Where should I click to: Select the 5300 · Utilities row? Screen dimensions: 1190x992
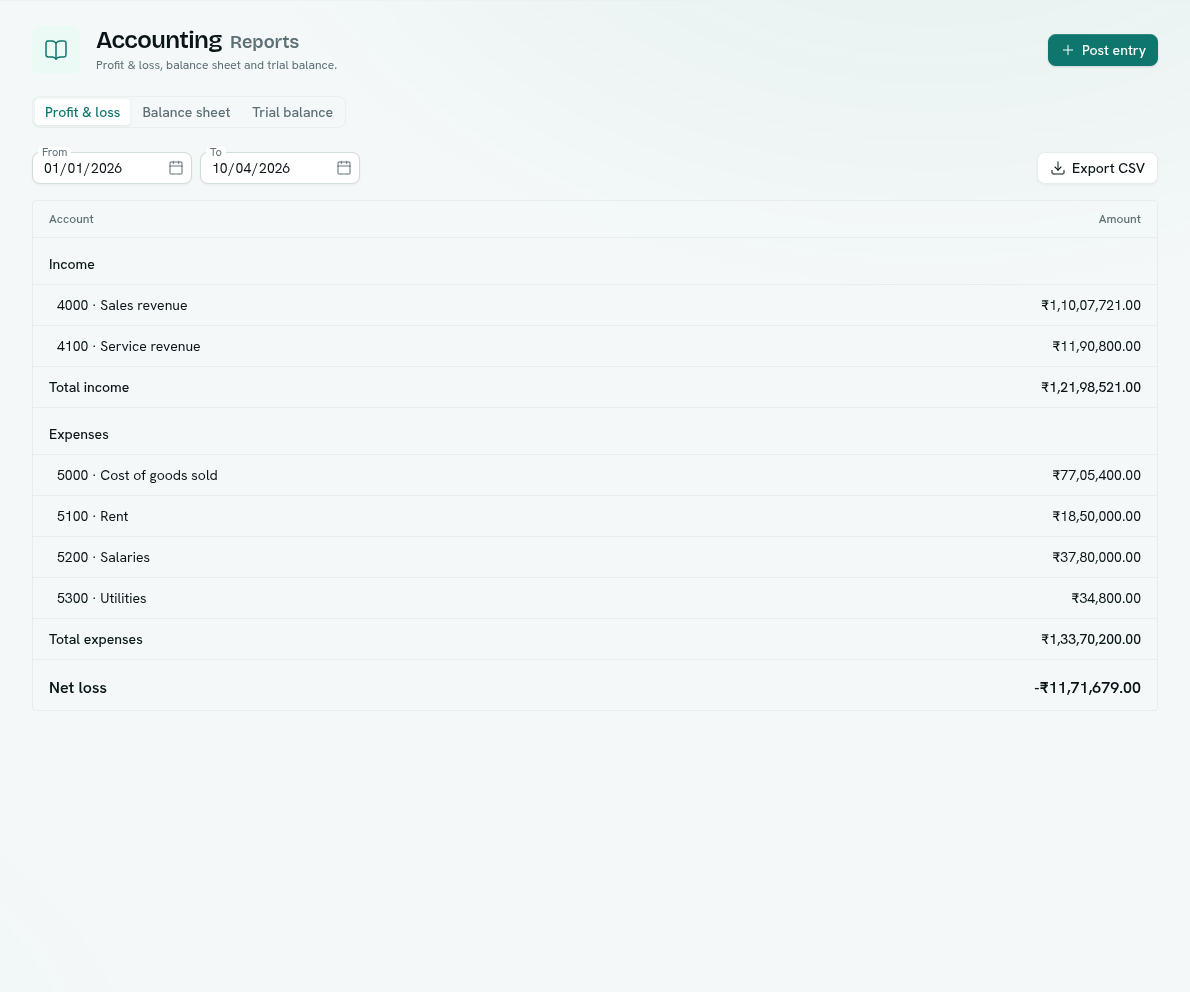595,598
